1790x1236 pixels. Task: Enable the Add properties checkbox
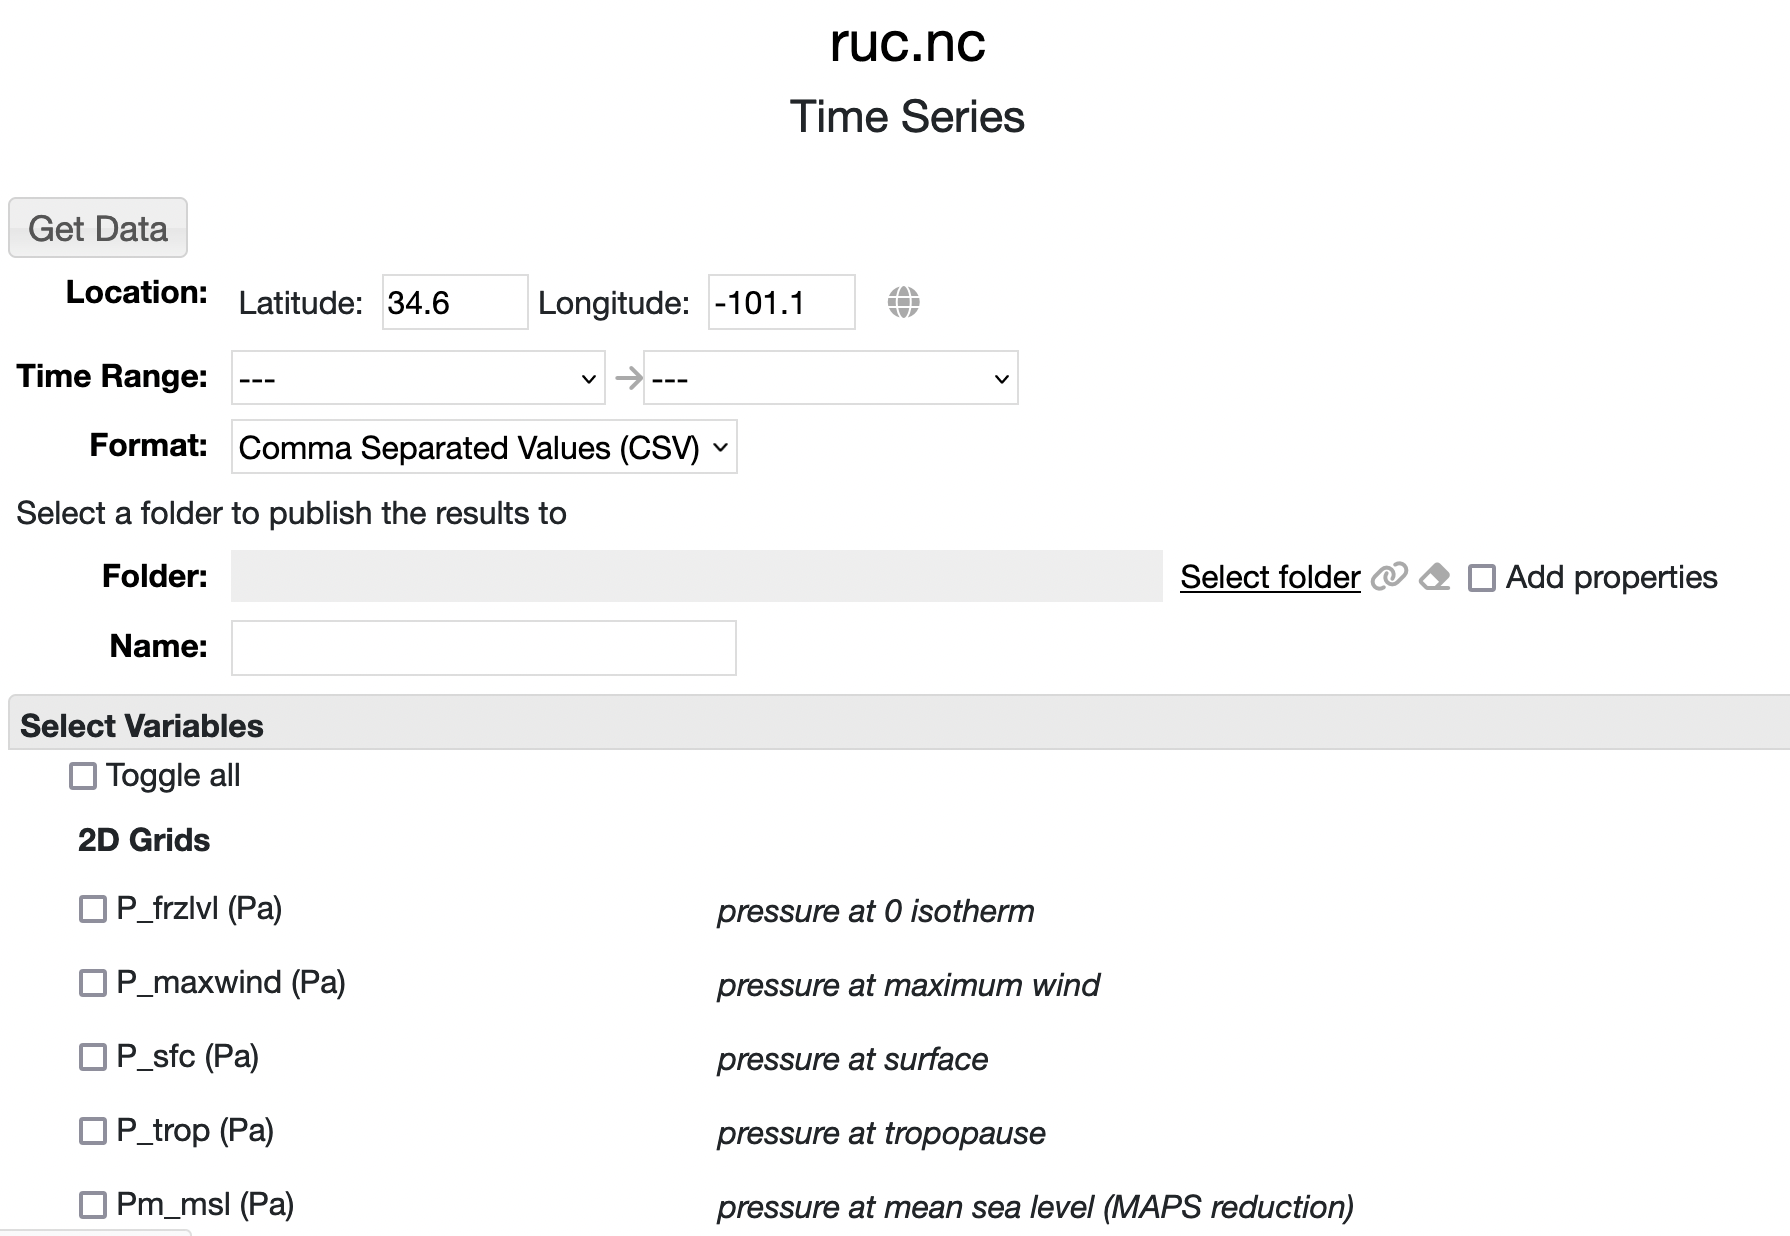pyautogui.click(x=1481, y=578)
